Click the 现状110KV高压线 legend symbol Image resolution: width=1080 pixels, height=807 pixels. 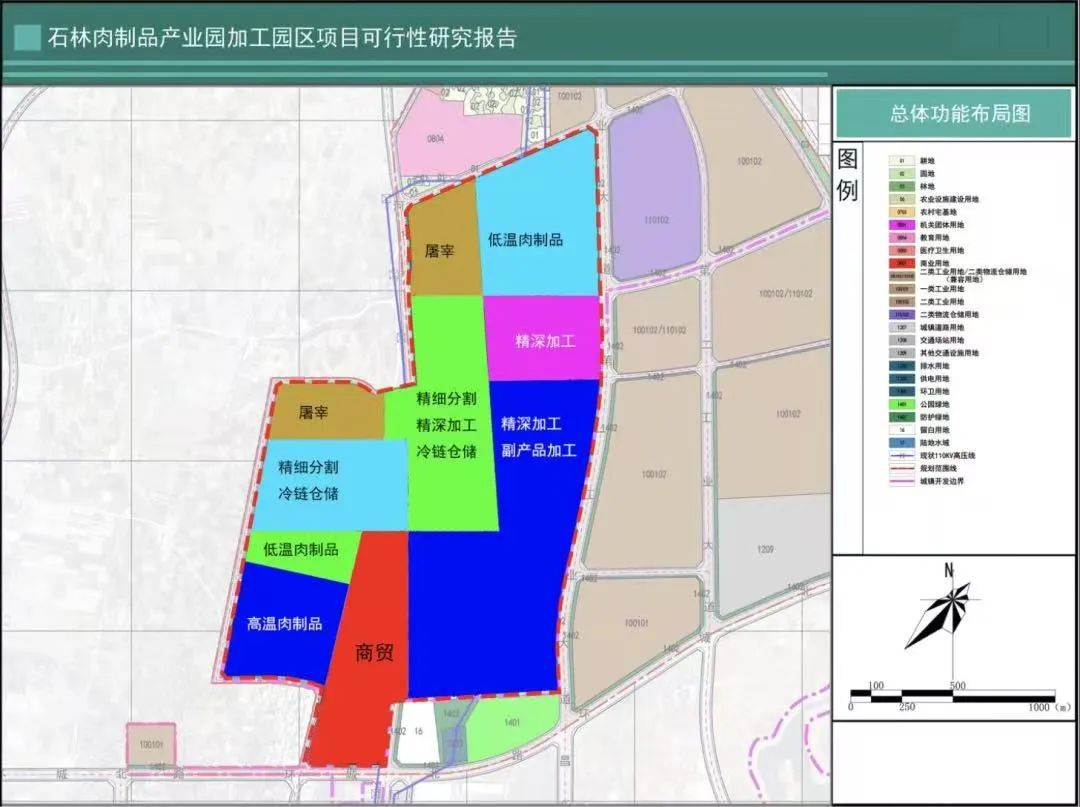(x=901, y=456)
